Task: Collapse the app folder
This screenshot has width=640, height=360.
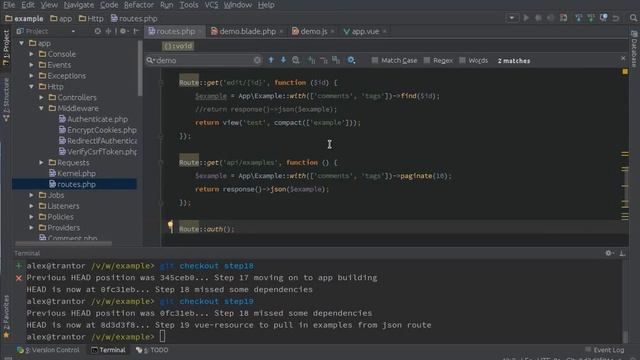Action: click(x=22, y=43)
